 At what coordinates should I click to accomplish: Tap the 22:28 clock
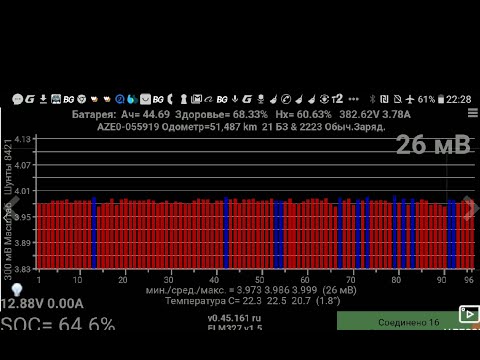click(x=459, y=99)
